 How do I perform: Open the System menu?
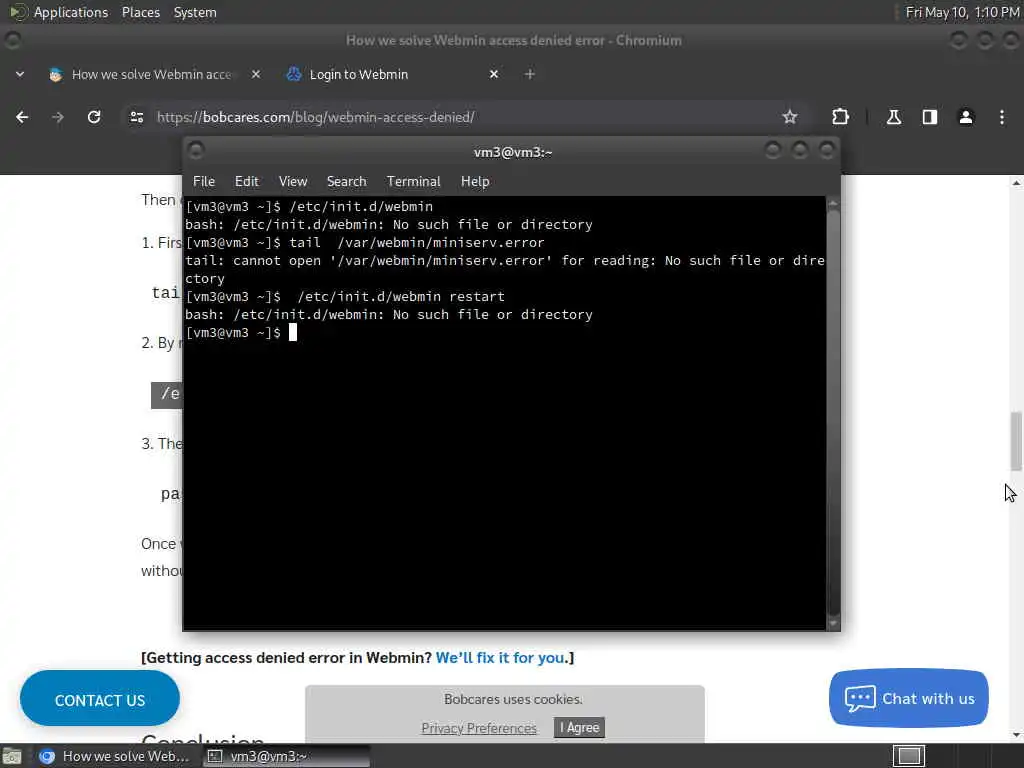point(195,12)
